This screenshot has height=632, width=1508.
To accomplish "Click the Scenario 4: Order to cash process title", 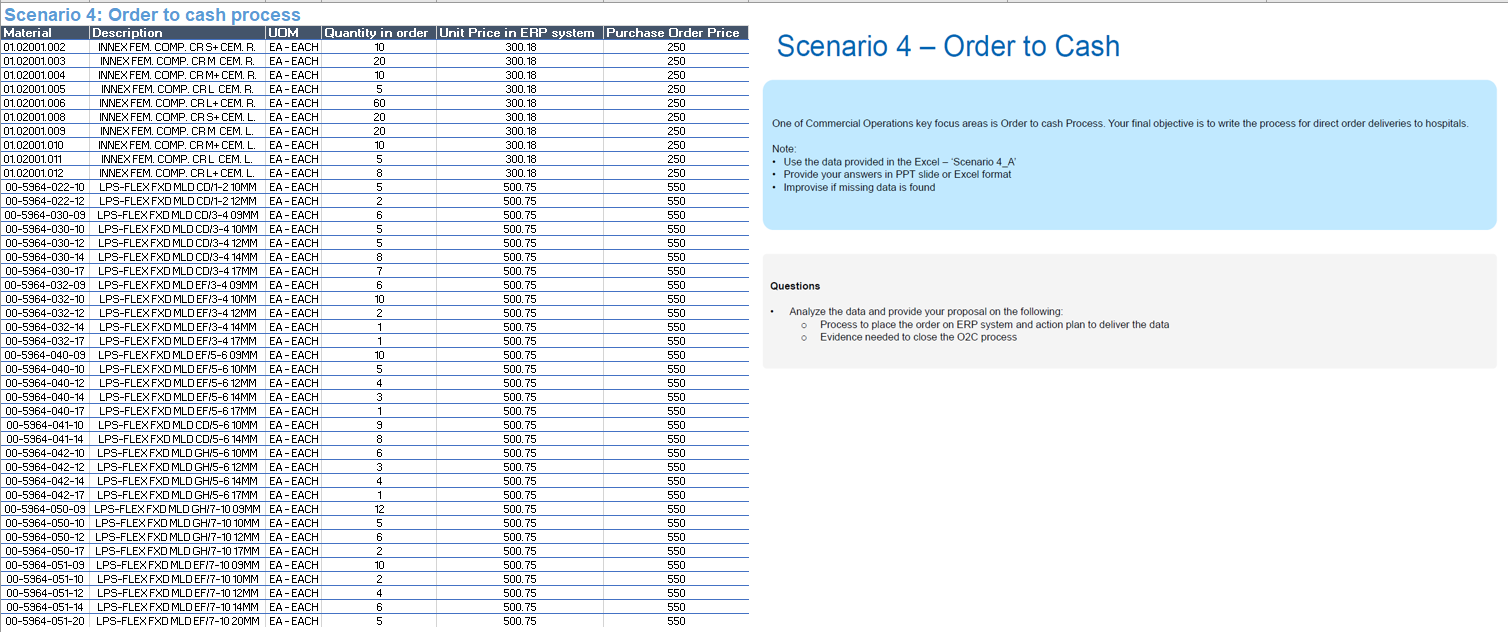I will [x=150, y=15].
